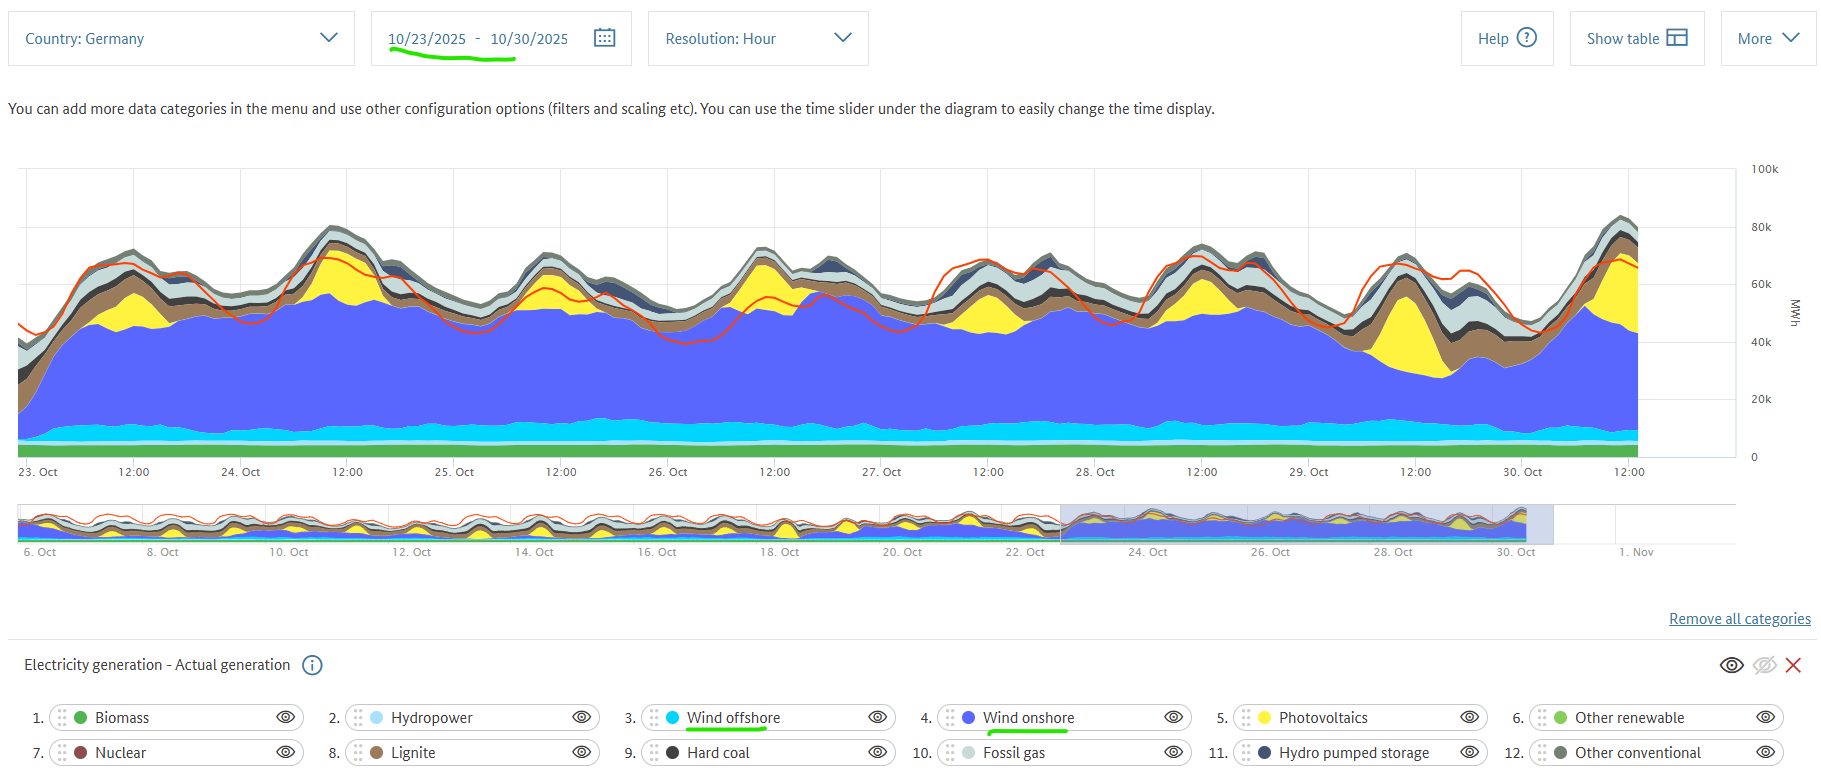Hide the Photovoltaics series

pyautogui.click(x=1469, y=717)
